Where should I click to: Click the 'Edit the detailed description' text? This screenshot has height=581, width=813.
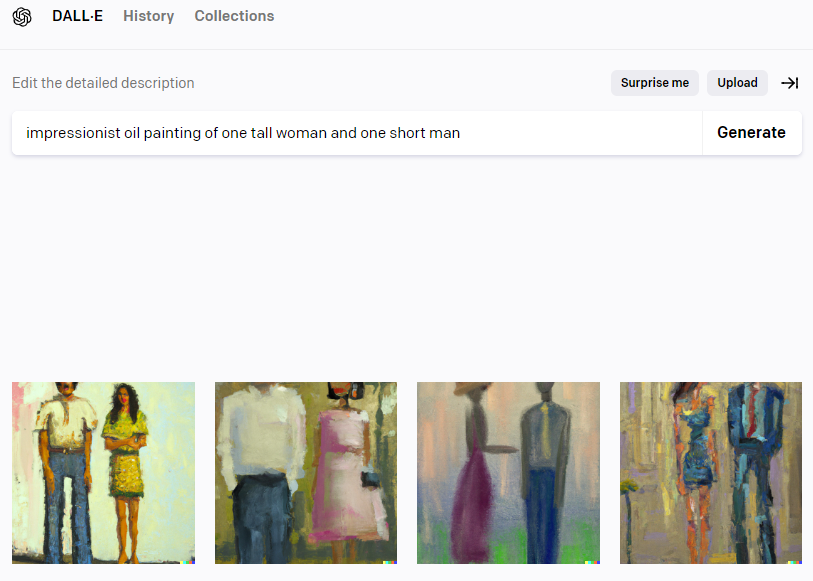pyautogui.click(x=103, y=83)
